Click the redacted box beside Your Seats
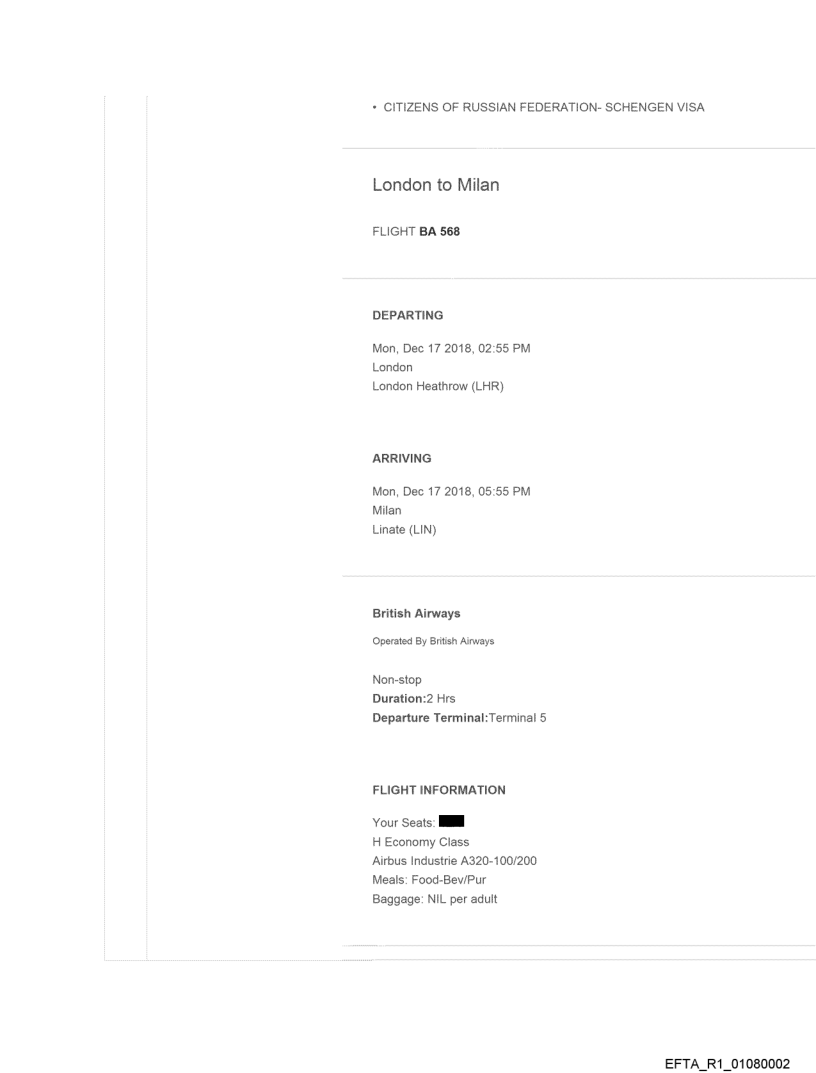Viewport: 816px width, 1073px height. click(x=451, y=823)
